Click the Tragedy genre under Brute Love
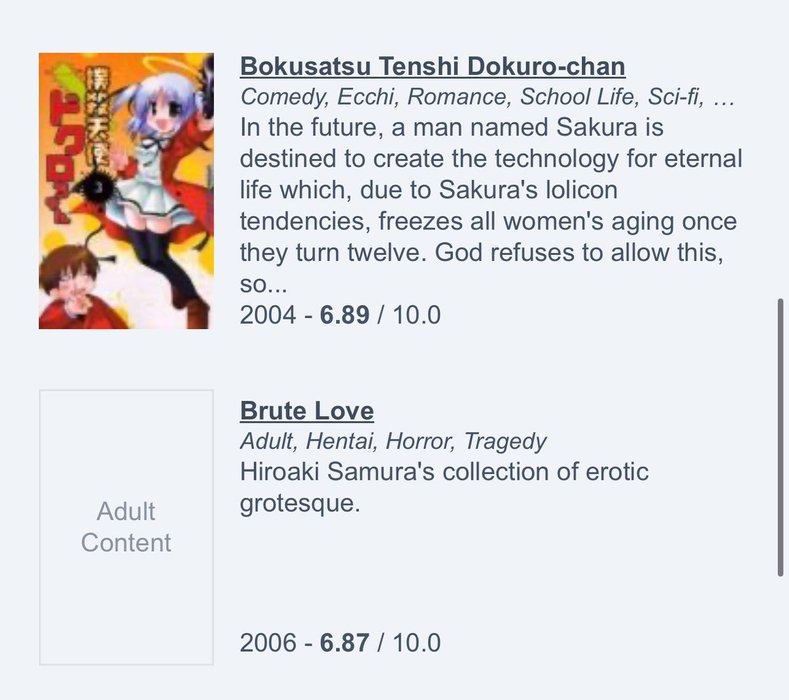The width and height of the screenshot is (789, 700). [505, 442]
